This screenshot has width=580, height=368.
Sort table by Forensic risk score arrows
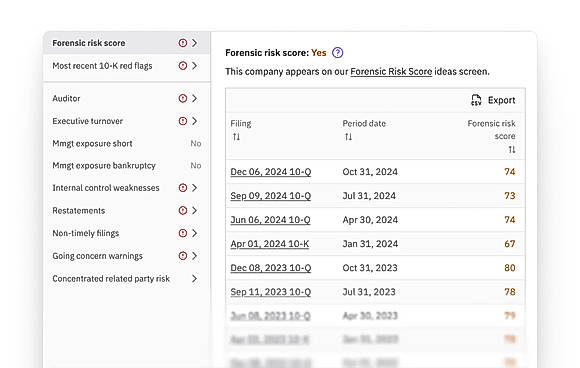512,150
